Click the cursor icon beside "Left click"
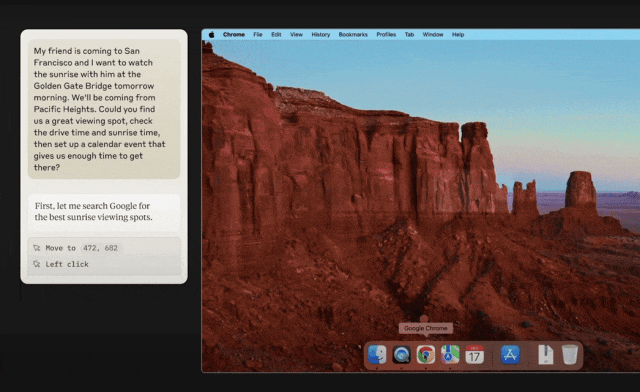This screenshot has height=392, width=640. (37, 264)
